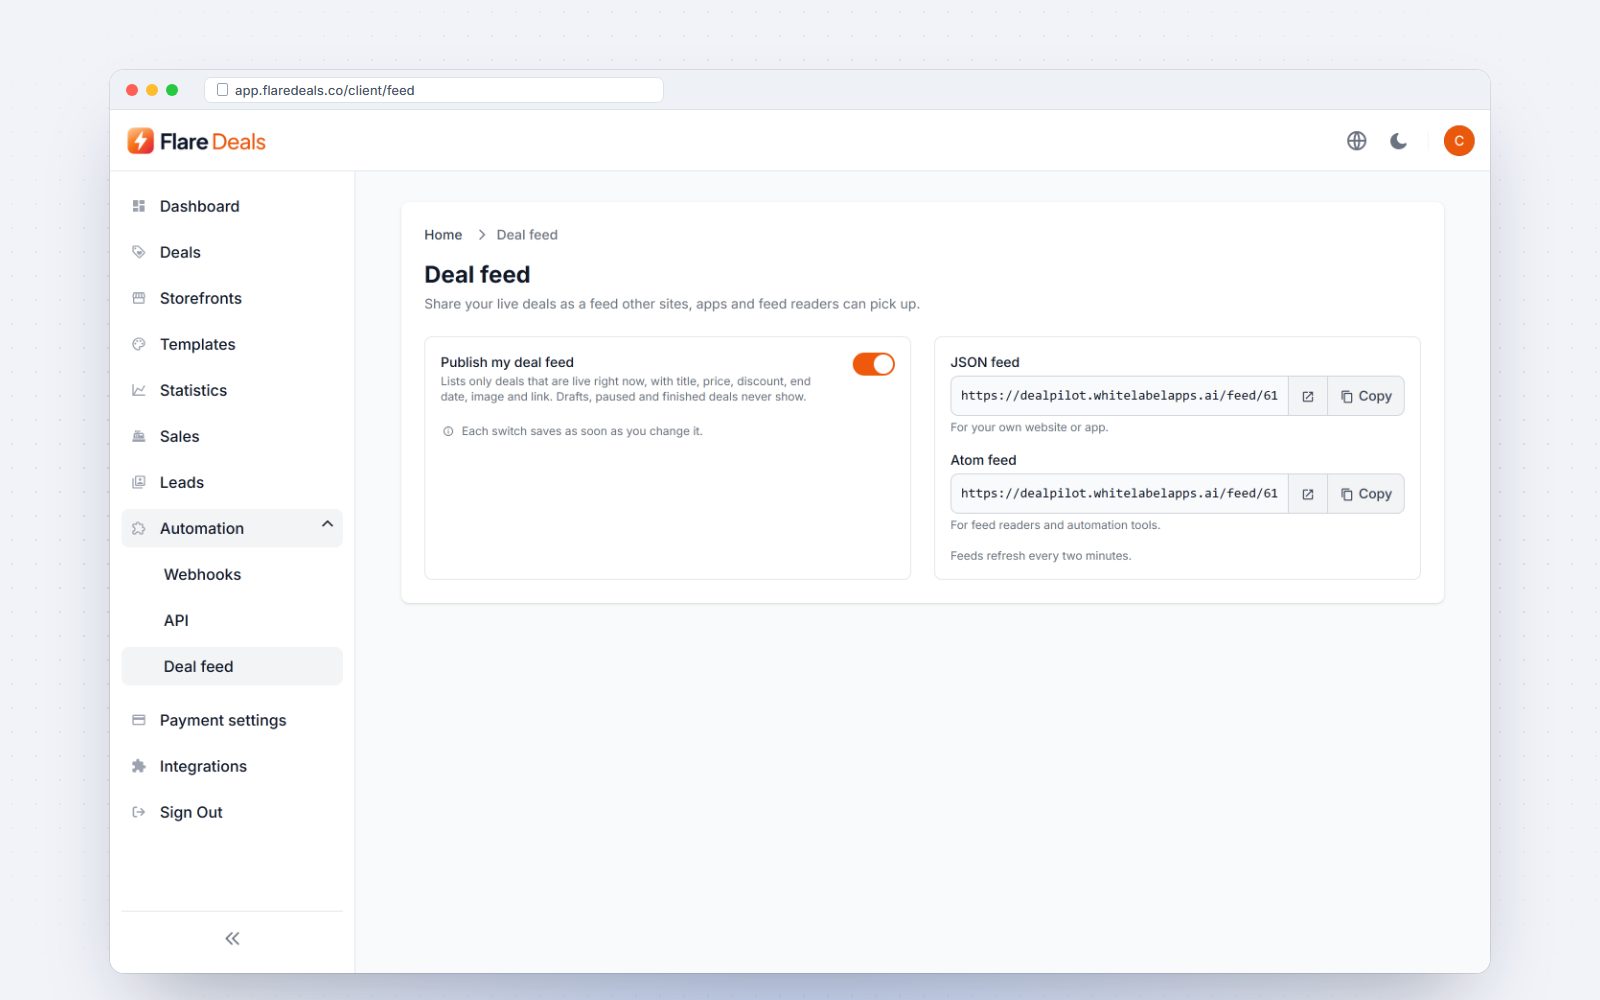The height and width of the screenshot is (1000, 1600).
Task: Open Atom feed link in new tab
Action: pos(1307,494)
